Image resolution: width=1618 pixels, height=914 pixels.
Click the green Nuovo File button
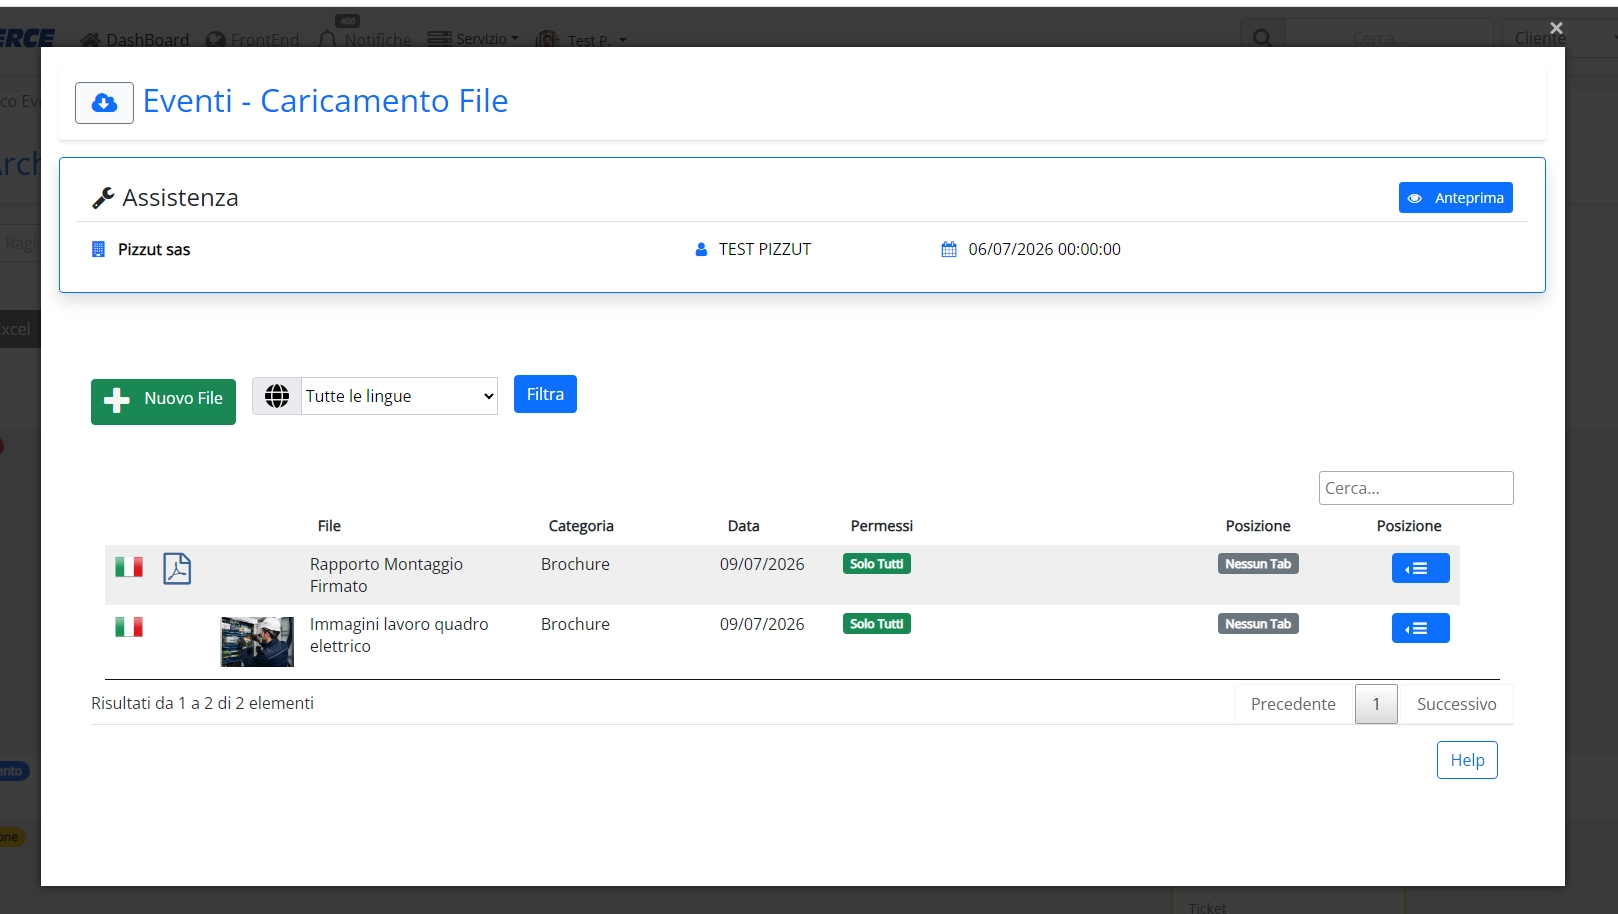pyautogui.click(x=163, y=402)
